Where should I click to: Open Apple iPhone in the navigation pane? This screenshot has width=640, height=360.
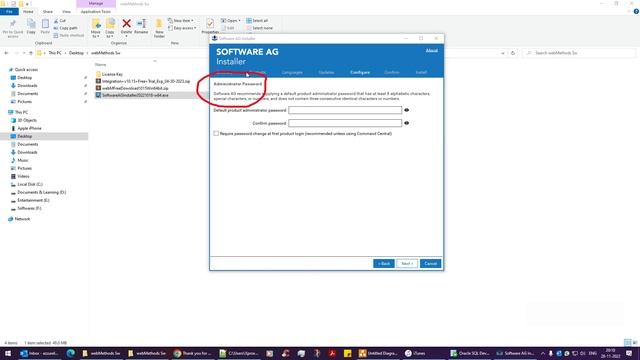point(29,128)
